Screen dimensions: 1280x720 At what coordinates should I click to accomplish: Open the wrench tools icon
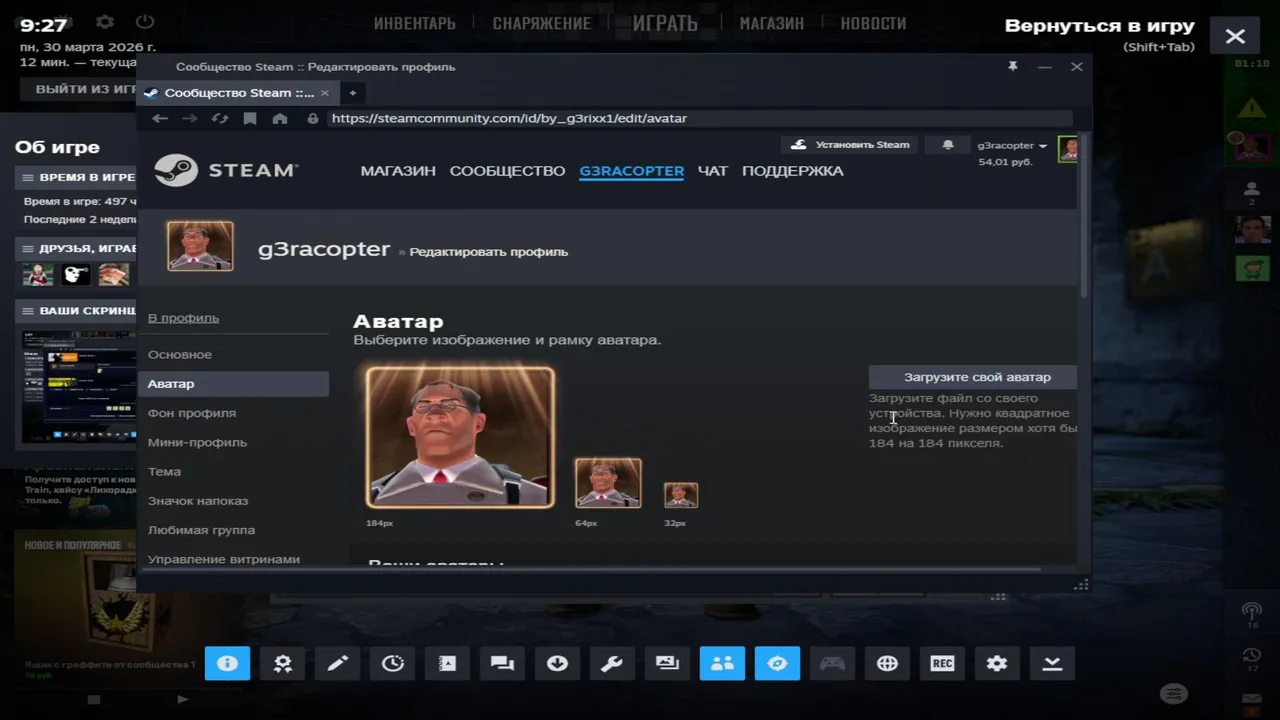612,663
